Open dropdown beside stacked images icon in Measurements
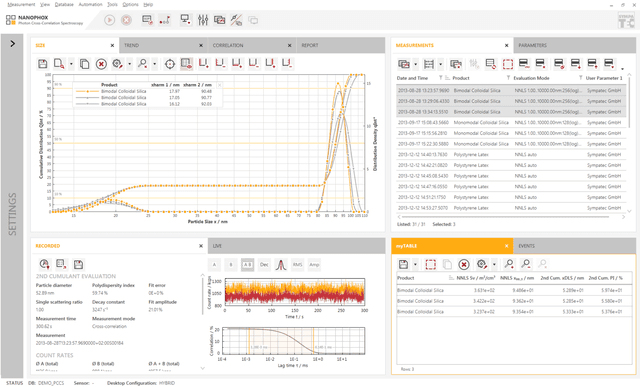Image resolution: width=640 pixels, height=387 pixels. [x=416, y=64]
